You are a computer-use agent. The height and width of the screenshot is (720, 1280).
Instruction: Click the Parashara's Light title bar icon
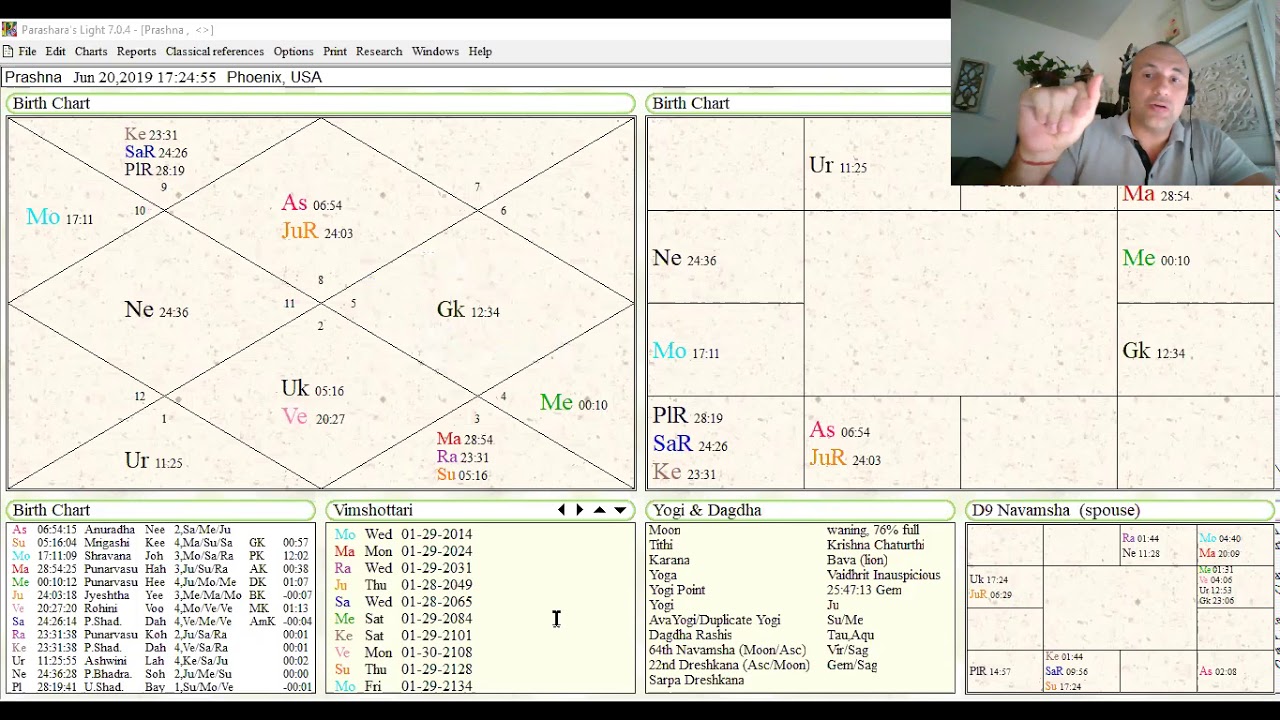[9, 30]
